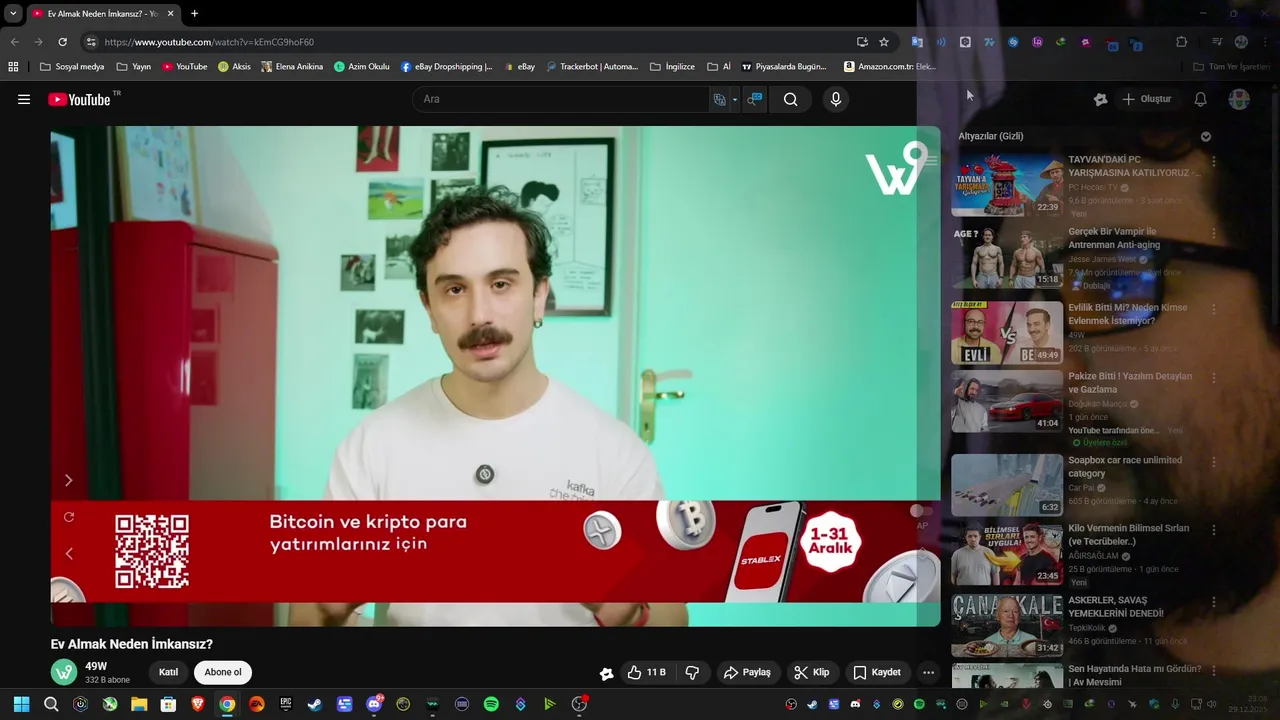
Task: Reload the page in Chrome
Action: (x=62, y=42)
